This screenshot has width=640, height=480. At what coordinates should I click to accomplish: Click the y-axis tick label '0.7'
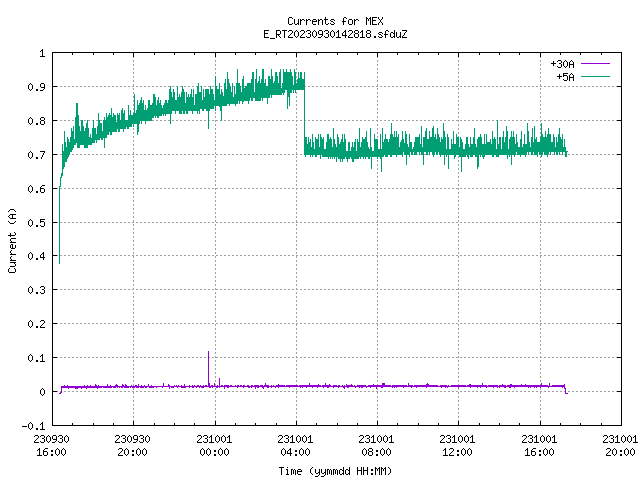36,155
